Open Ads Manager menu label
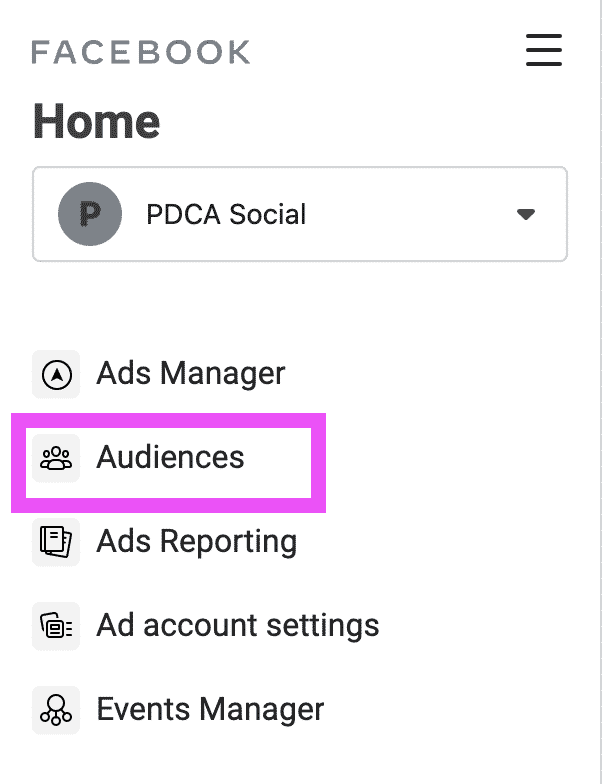The height and width of the screenshot is (784, 602). coord(190,374)
